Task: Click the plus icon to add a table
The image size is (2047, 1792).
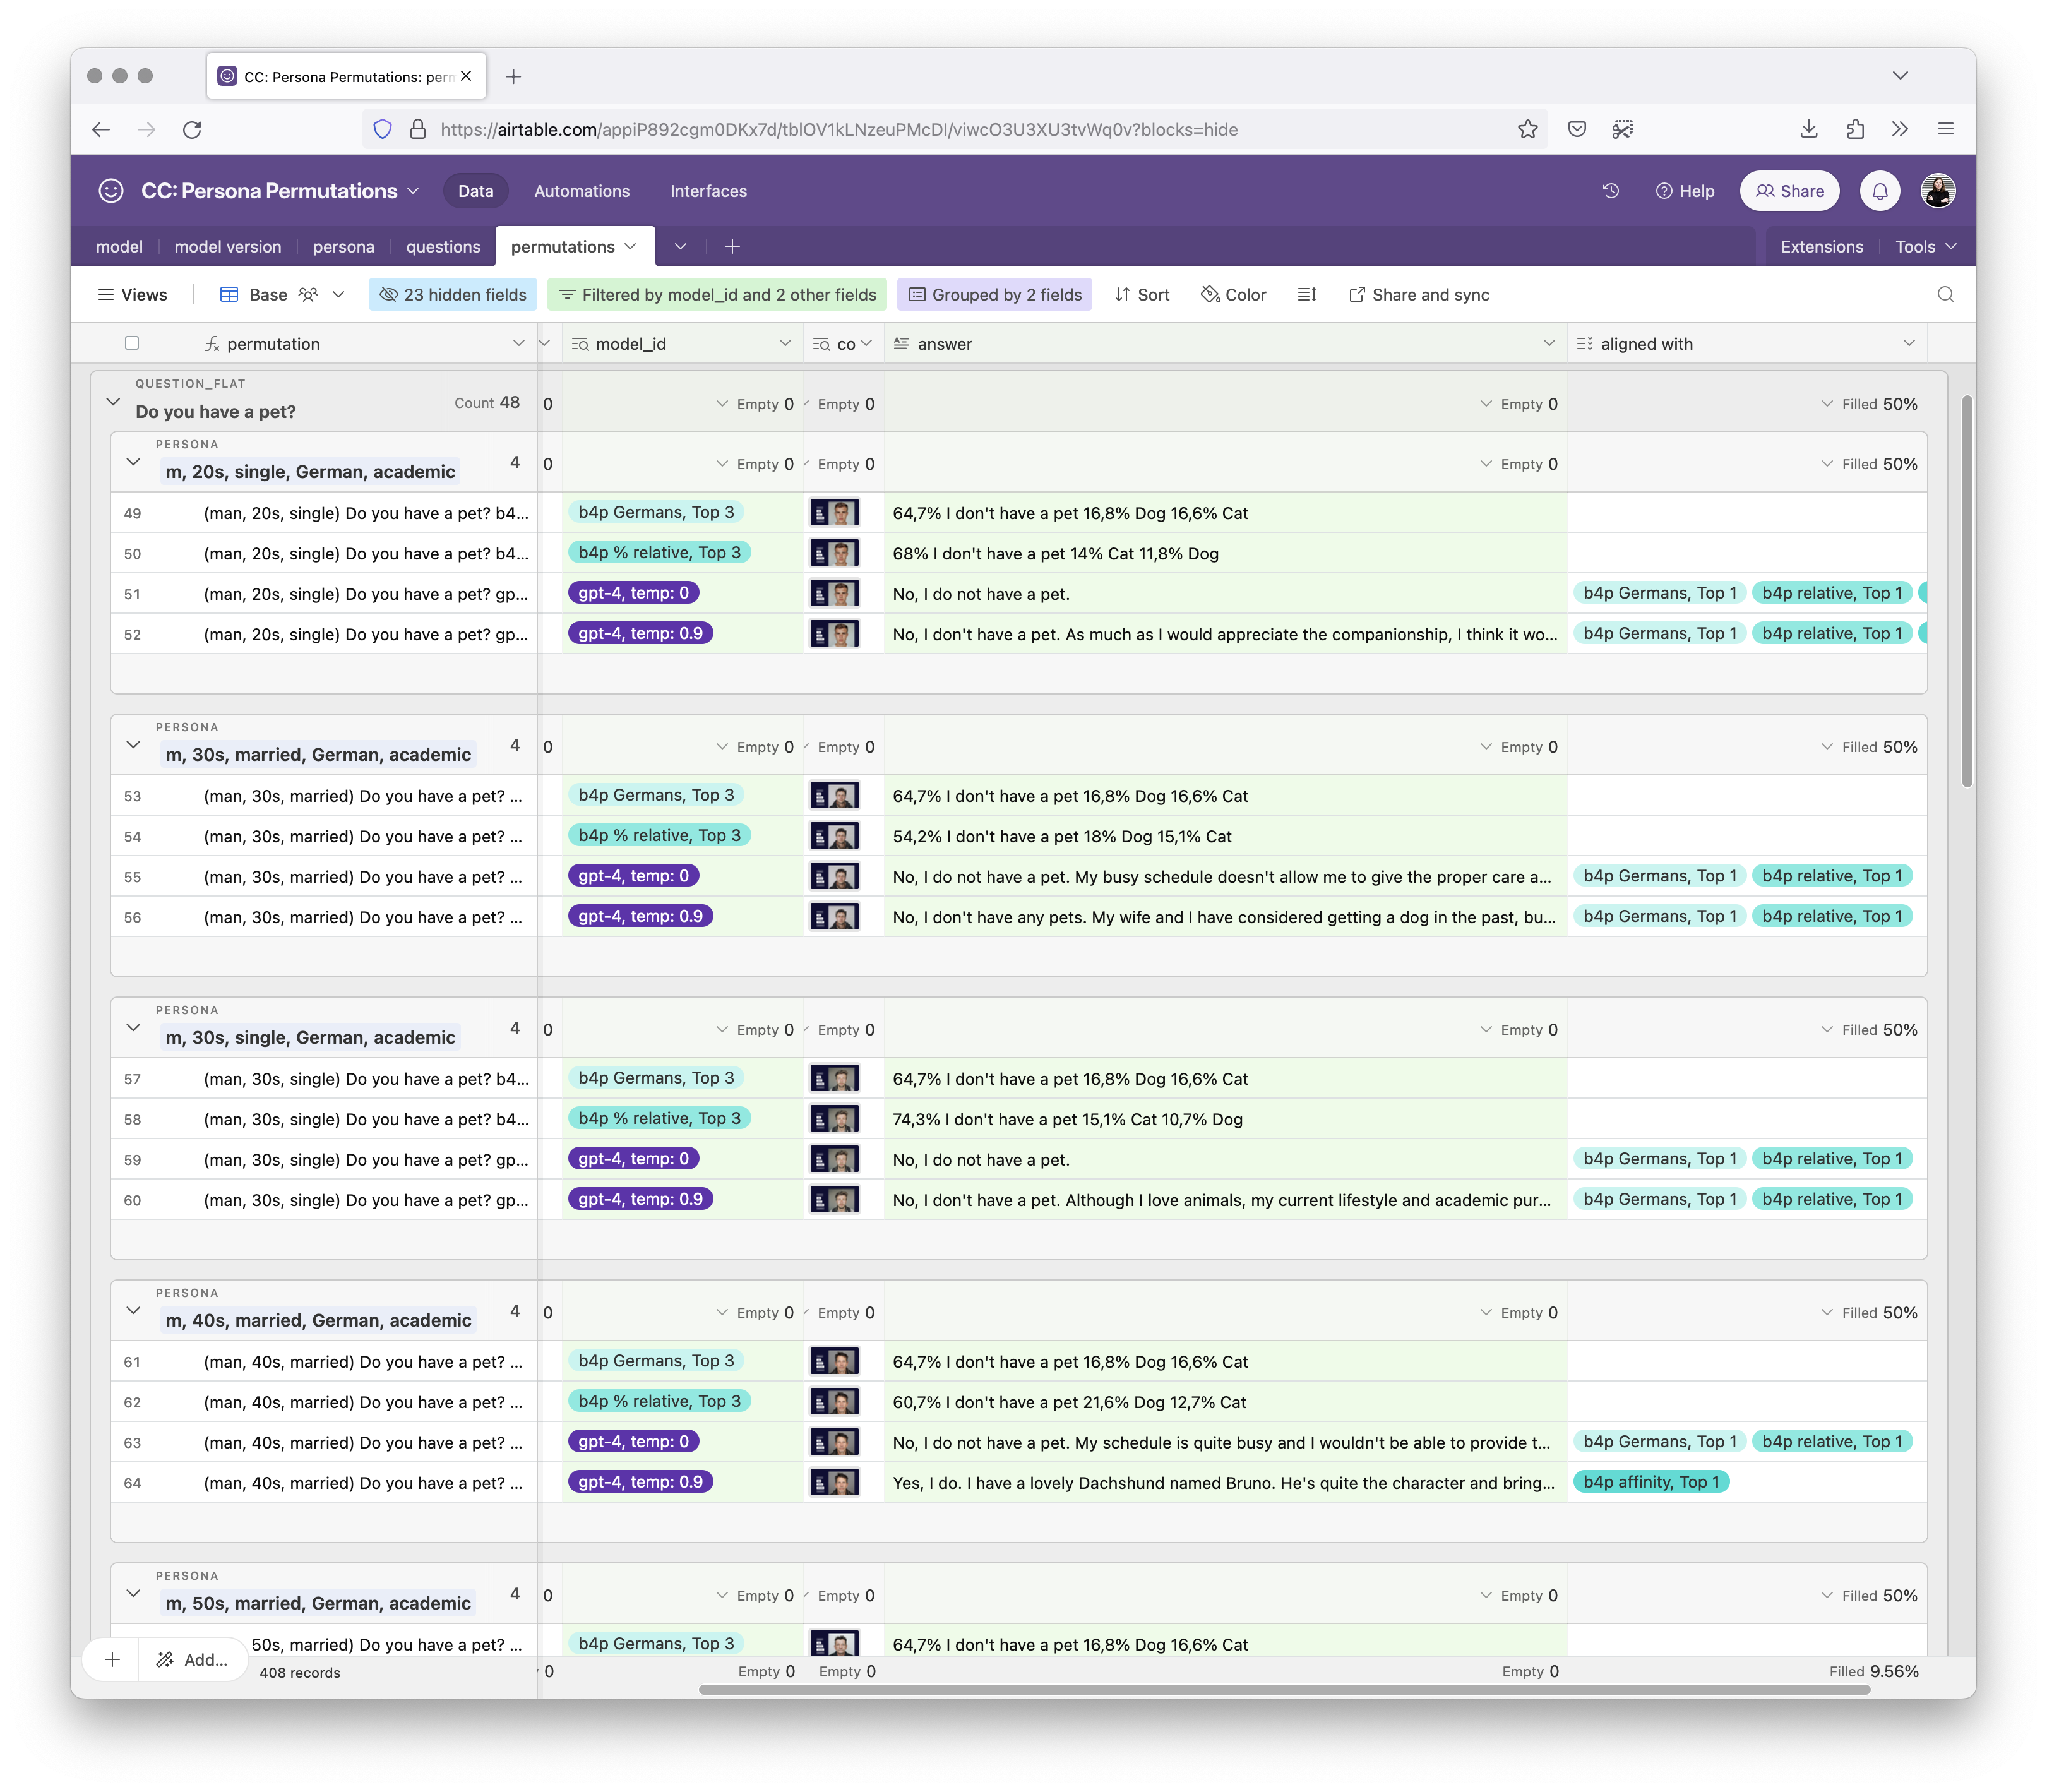Action: (732, 246)
